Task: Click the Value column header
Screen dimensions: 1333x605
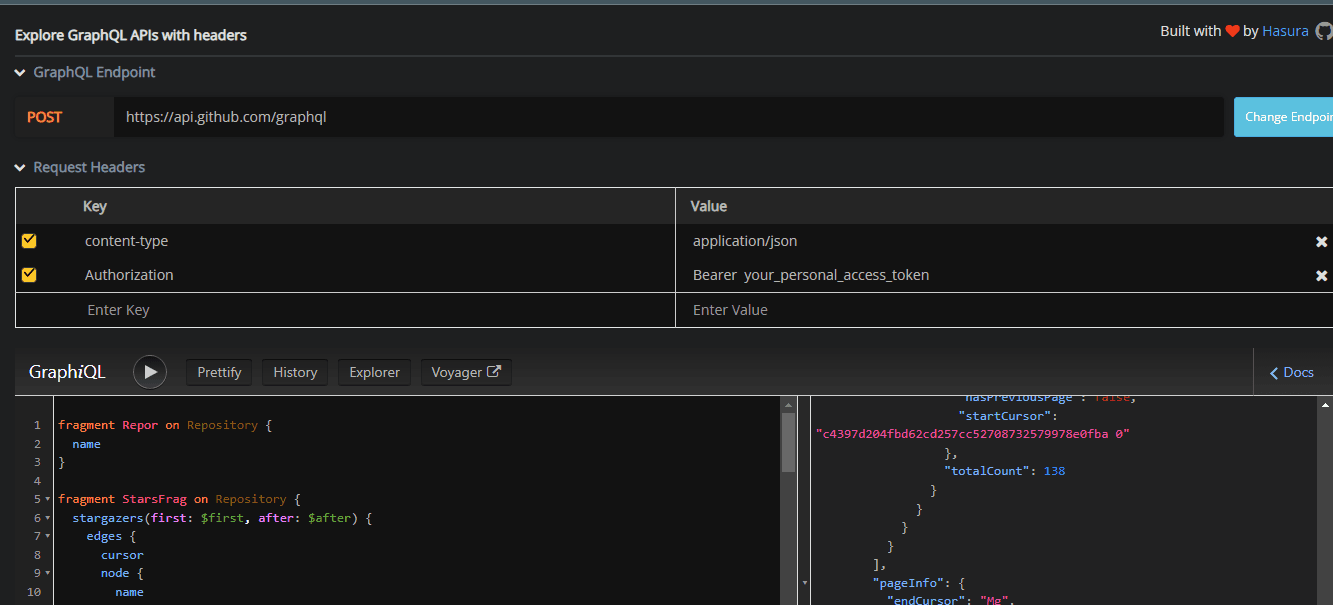Action: [x=709, y=206]
